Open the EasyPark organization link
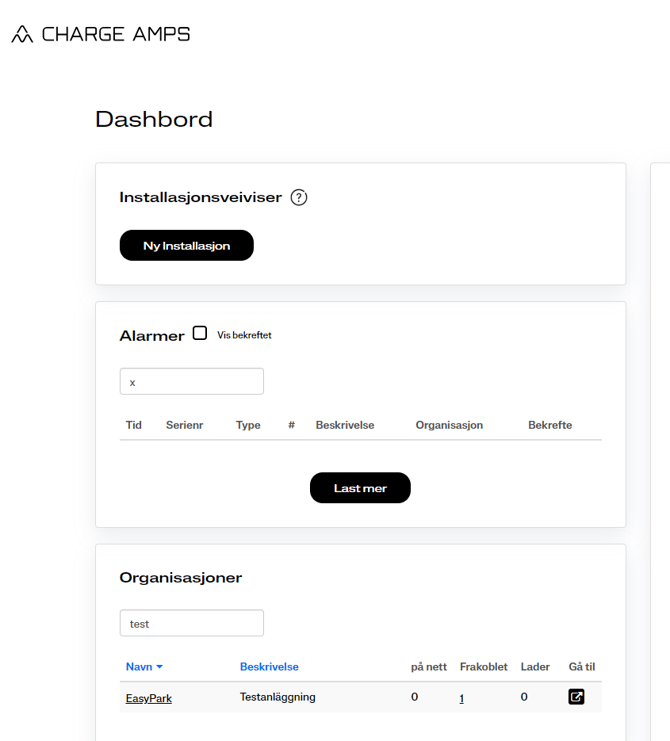The width and height of the screenshot is (670, 741). tap(148, 698)
